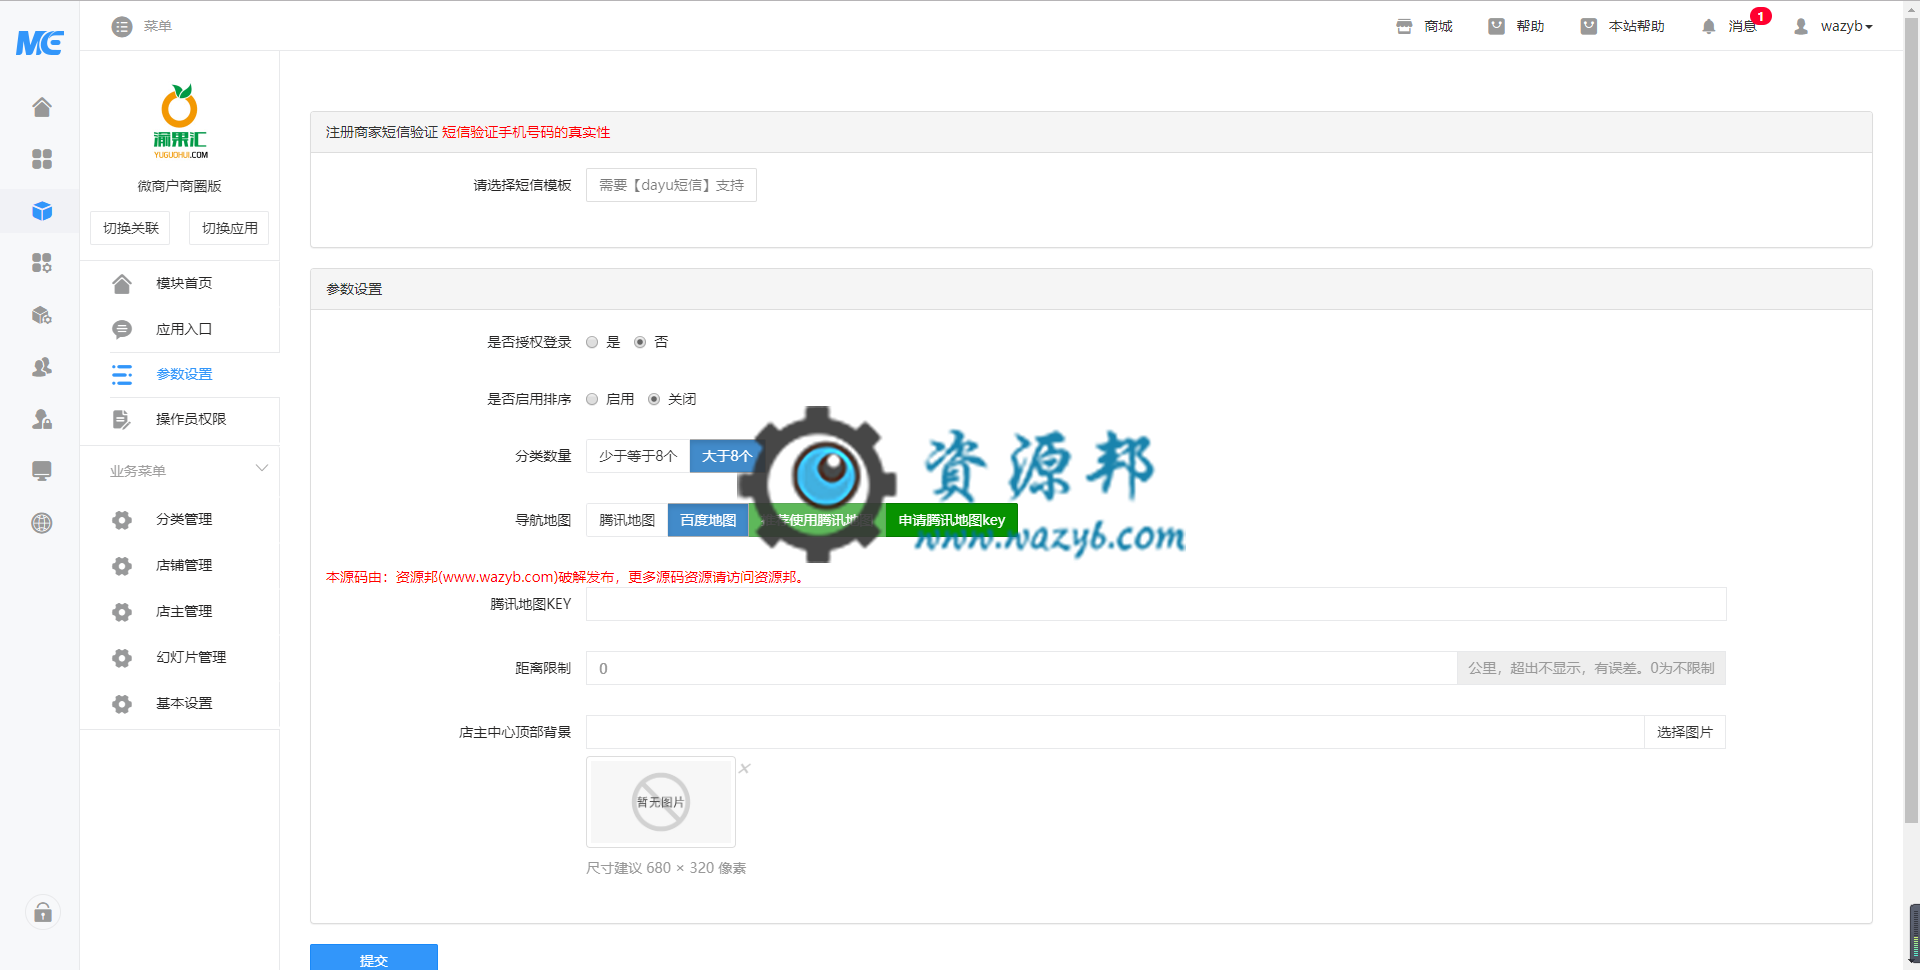Toggle the 菜单 menu icon
This screenshot has height=970, width=1920.
pos(122,26)
